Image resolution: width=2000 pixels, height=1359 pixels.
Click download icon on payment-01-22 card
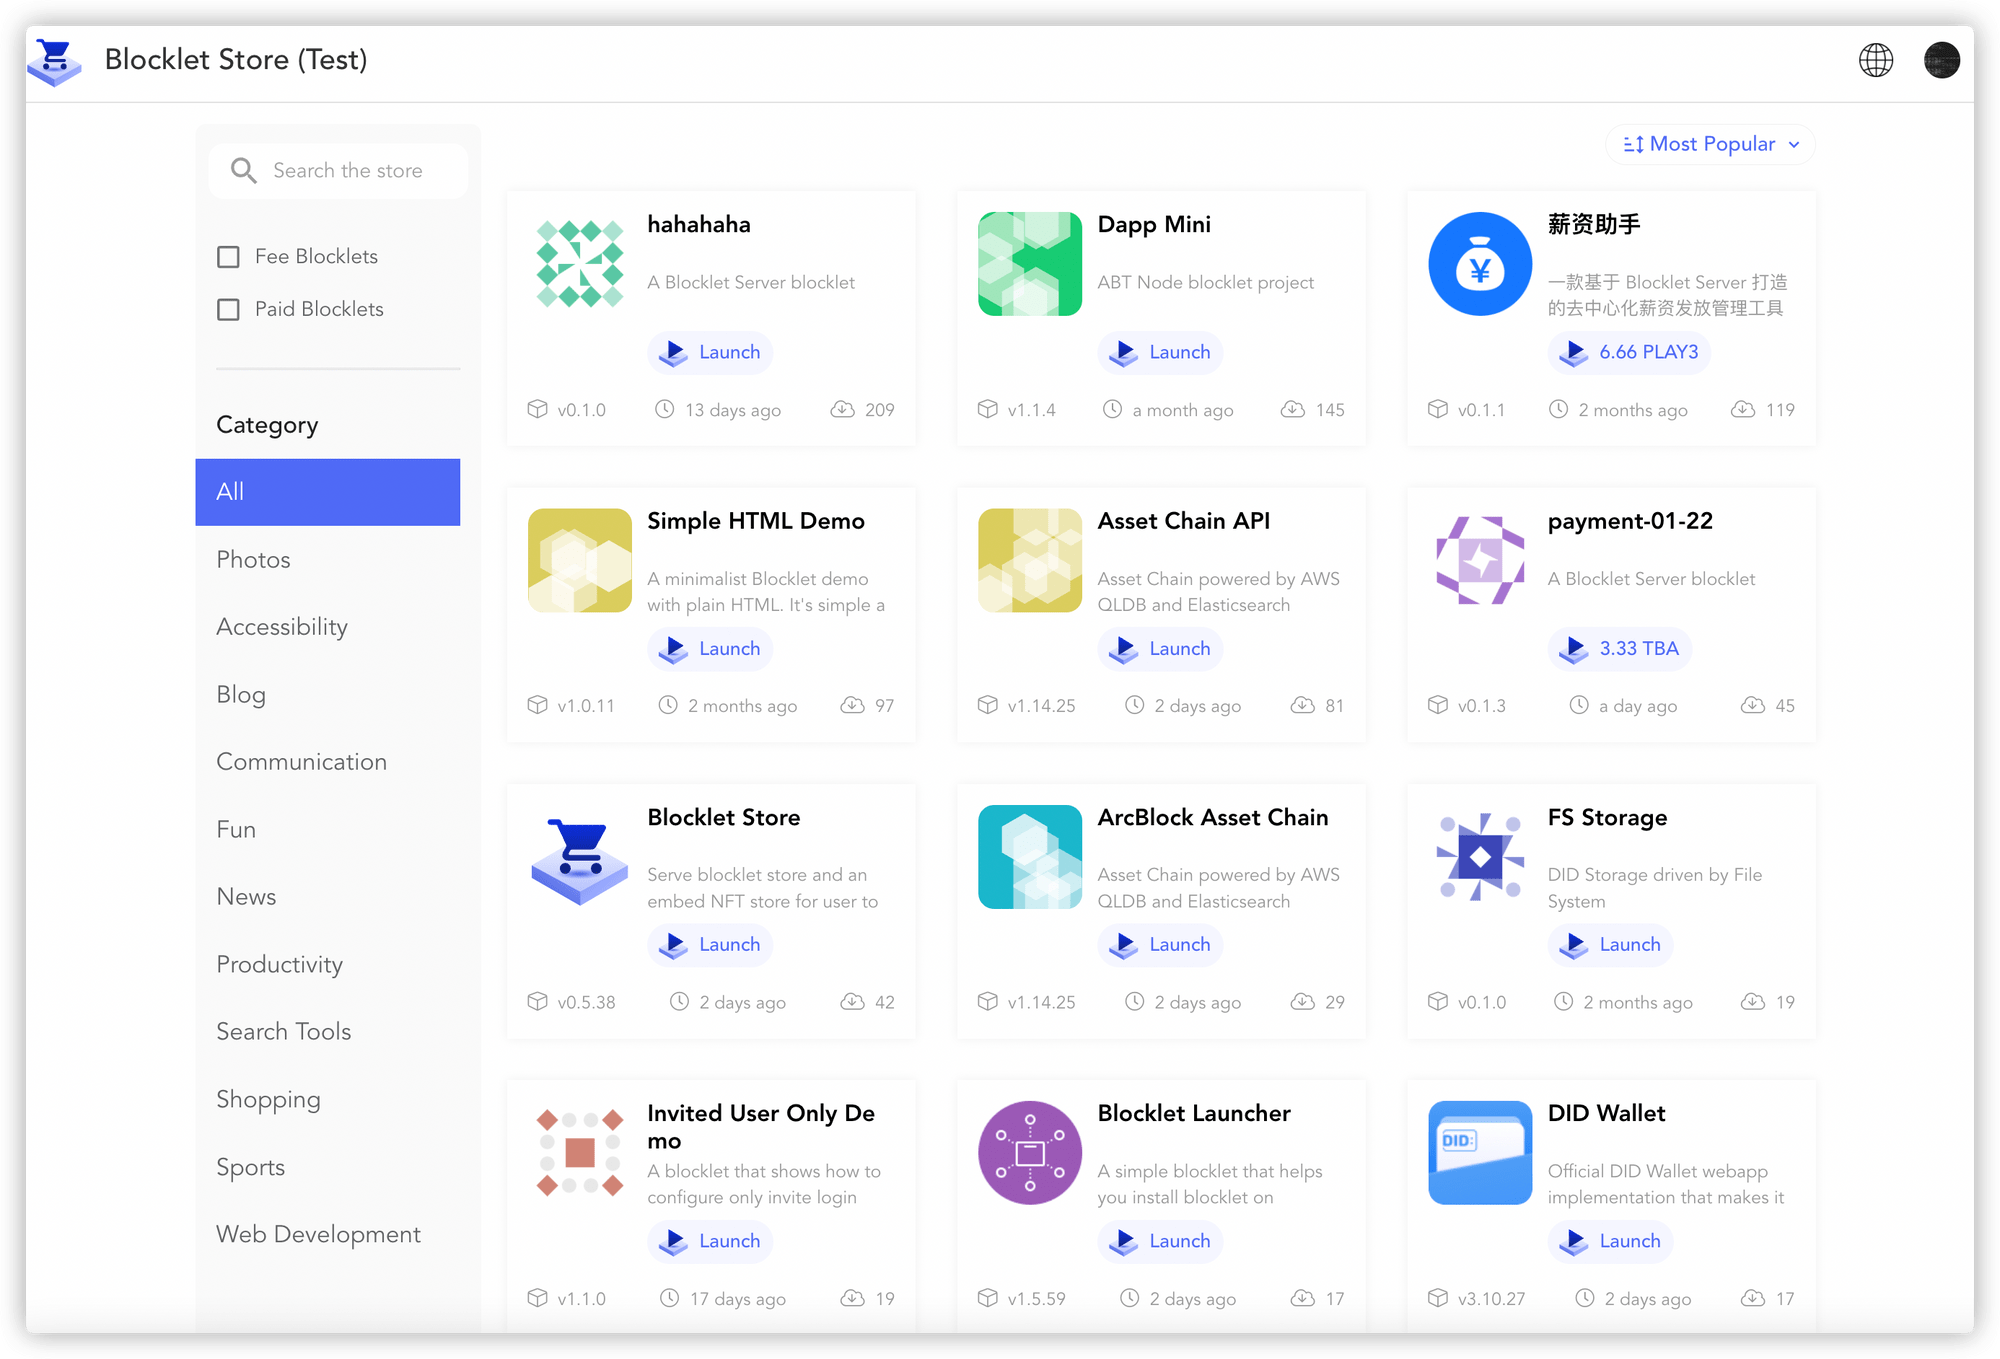point(1752,705)
